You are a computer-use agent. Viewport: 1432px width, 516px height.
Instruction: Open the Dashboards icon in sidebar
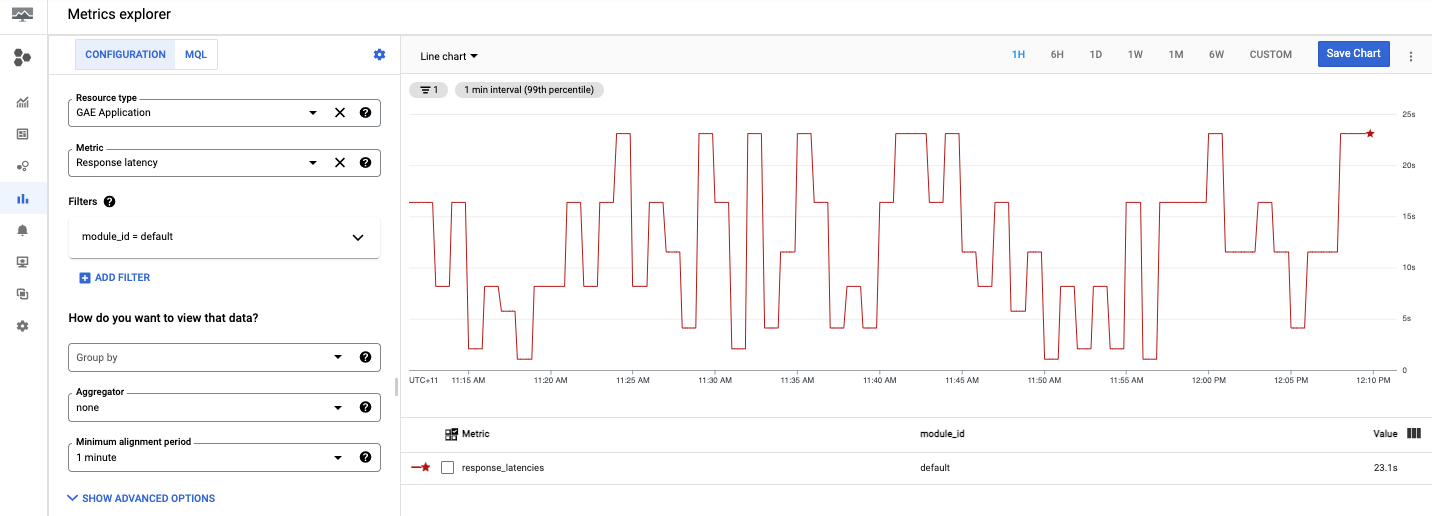(x=22, y=133)
